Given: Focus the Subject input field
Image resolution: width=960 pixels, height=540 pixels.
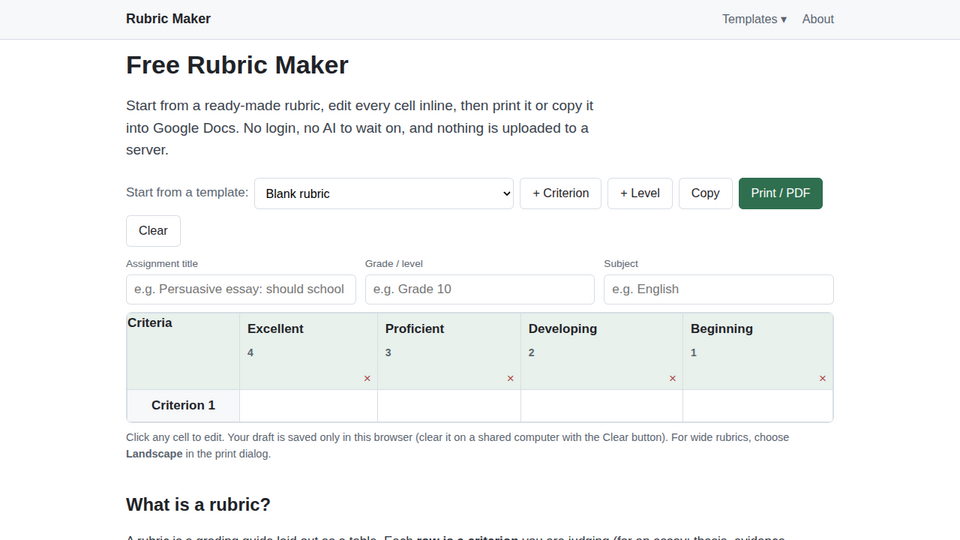Looking at the screenshot, I should [719, 289].
